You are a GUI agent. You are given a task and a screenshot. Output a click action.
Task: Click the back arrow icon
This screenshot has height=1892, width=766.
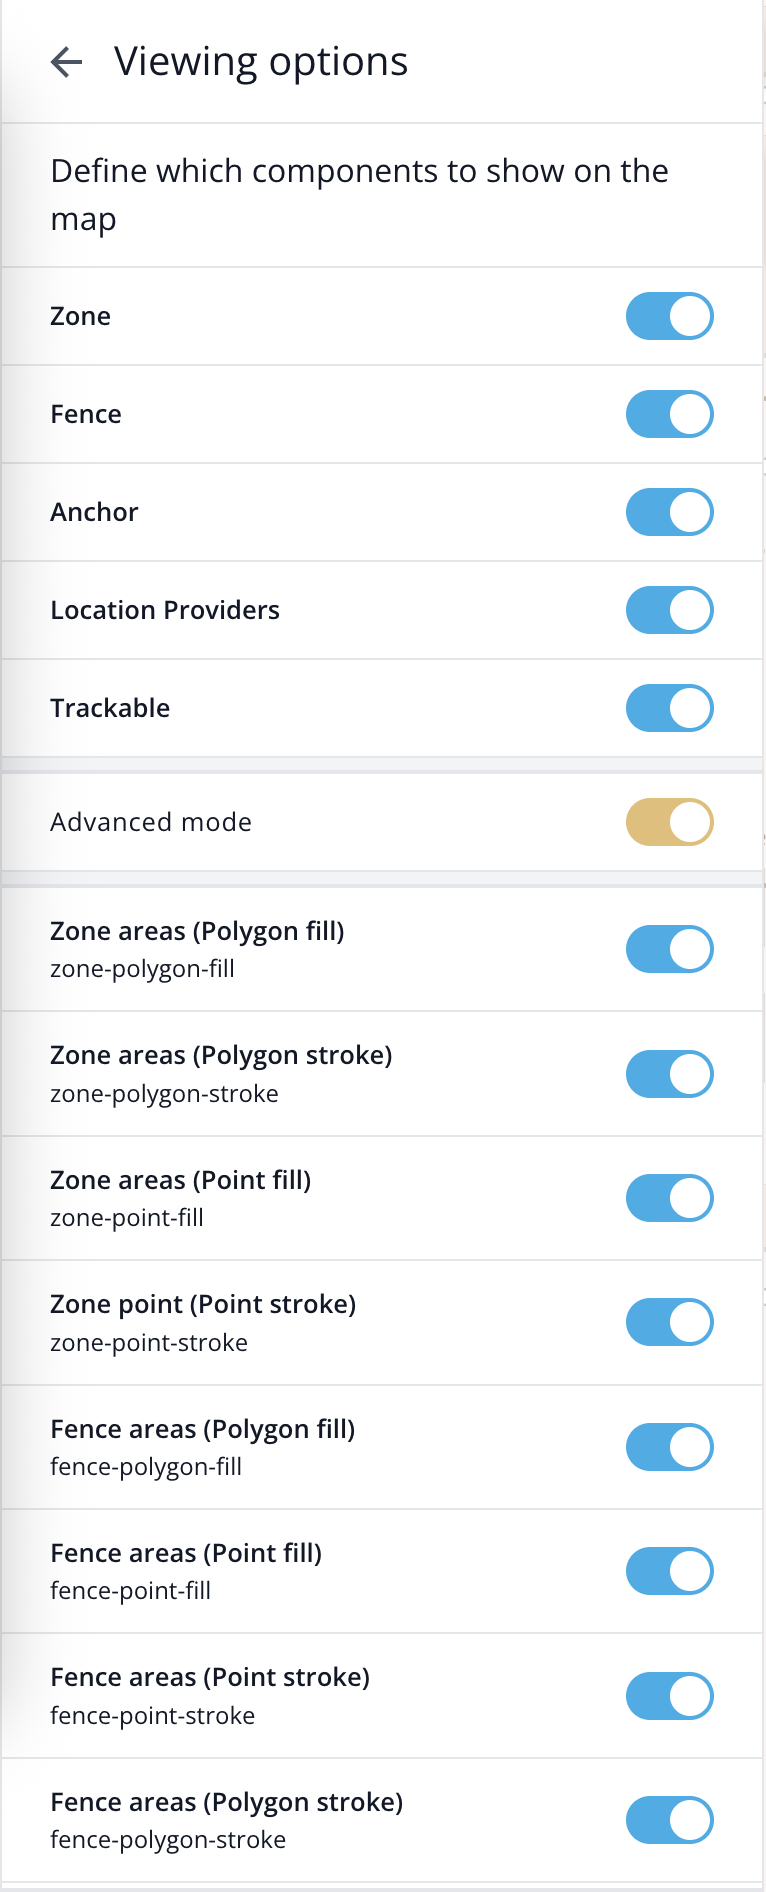click(x=66, y=62)
